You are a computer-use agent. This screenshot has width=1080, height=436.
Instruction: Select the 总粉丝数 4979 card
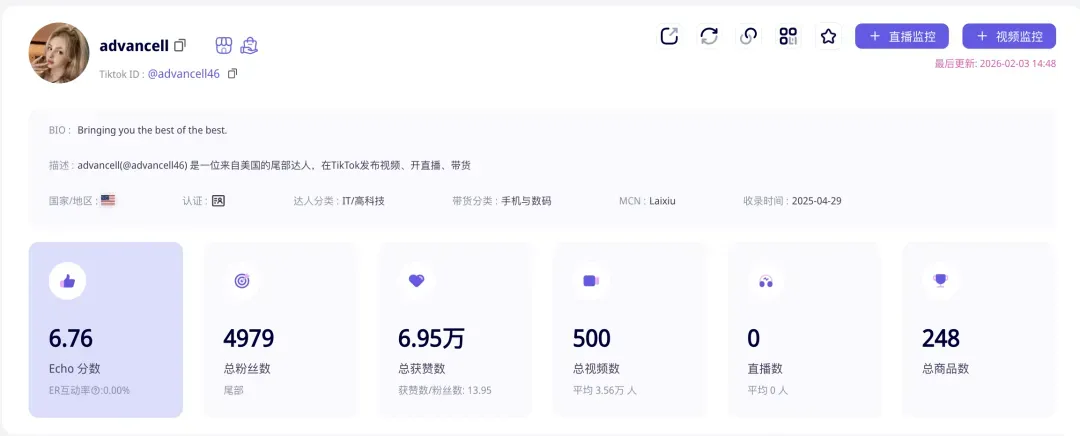(280, 330)
